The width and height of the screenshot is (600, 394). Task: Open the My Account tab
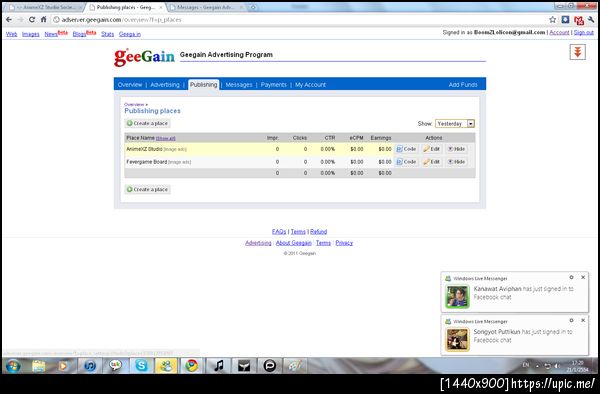pos(310,85)
